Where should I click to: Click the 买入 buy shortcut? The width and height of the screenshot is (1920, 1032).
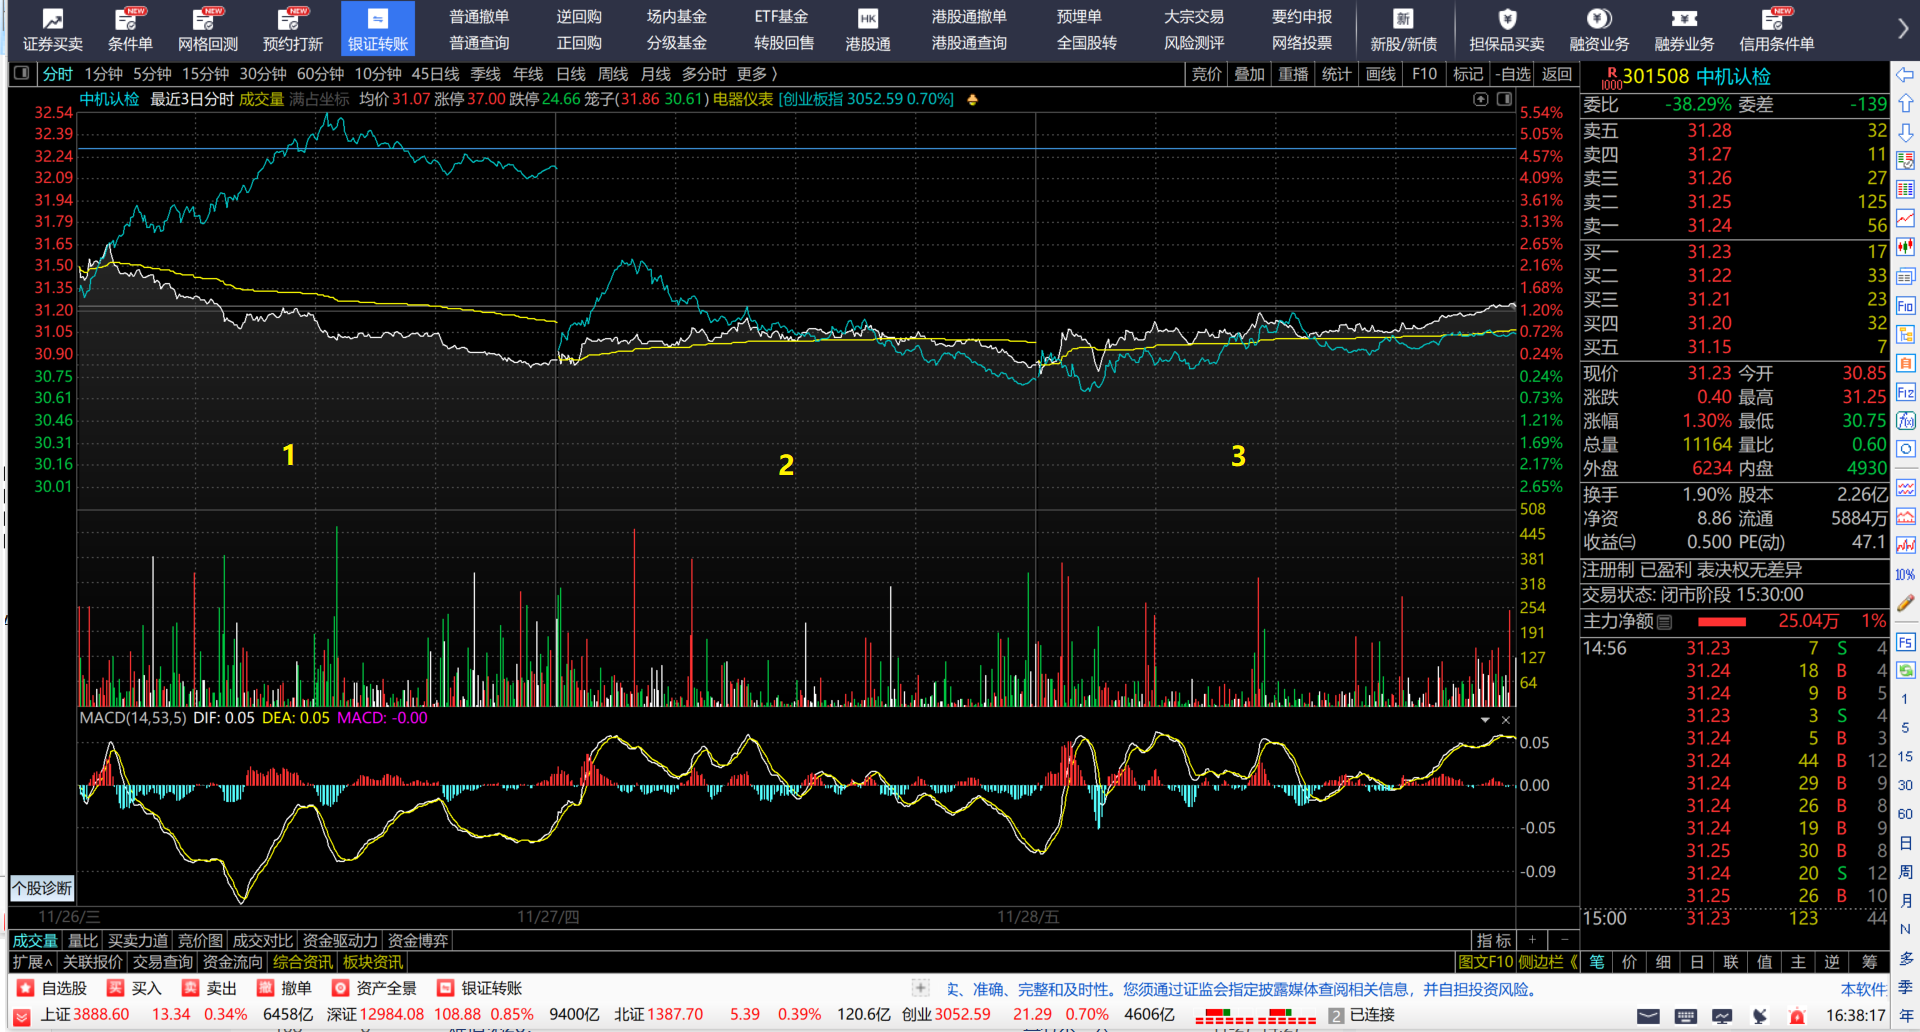tap(134, 988)
